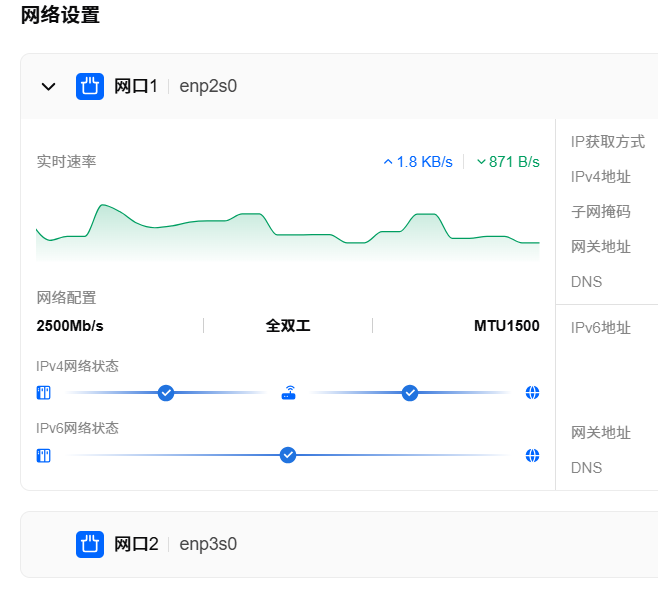Click the upload speed 1.8 KB/s indicator
Image resolution: width=658 pixels, height=614 pixels.
pos(418,162)
